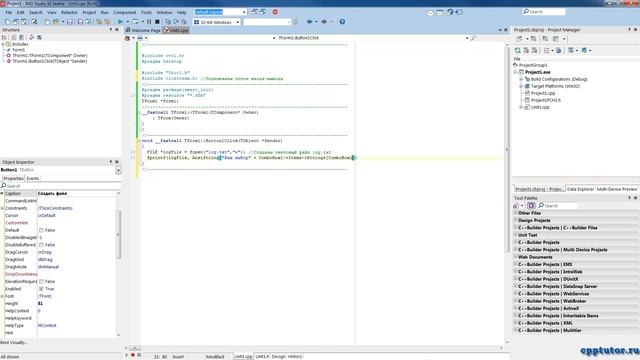Click the Trace Into toolbar icon
This screenshot has height=360, width=640.
pyautogui.click(x=168, y=22)
